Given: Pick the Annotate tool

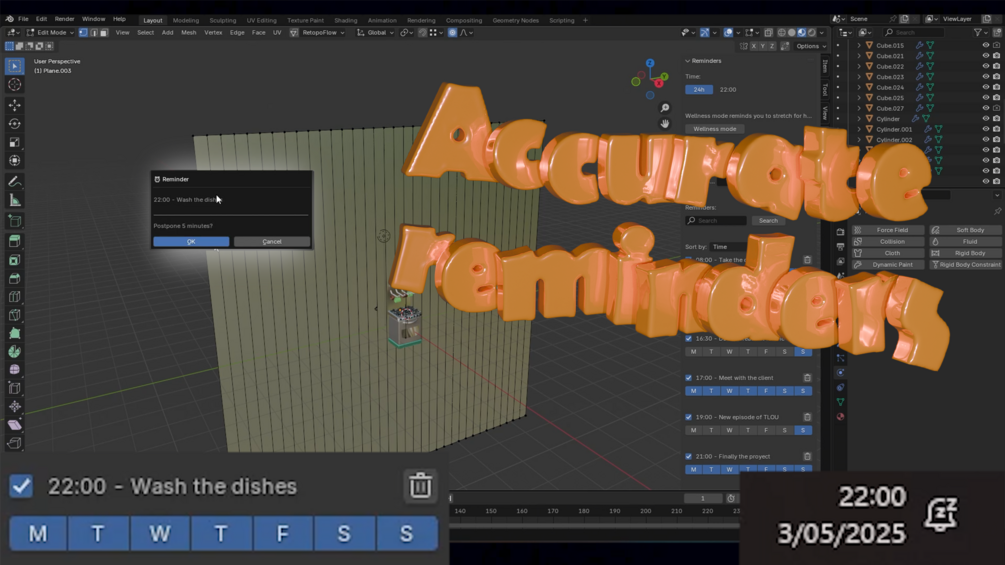Looking at the screenshot, I should (x=15, y=182).
